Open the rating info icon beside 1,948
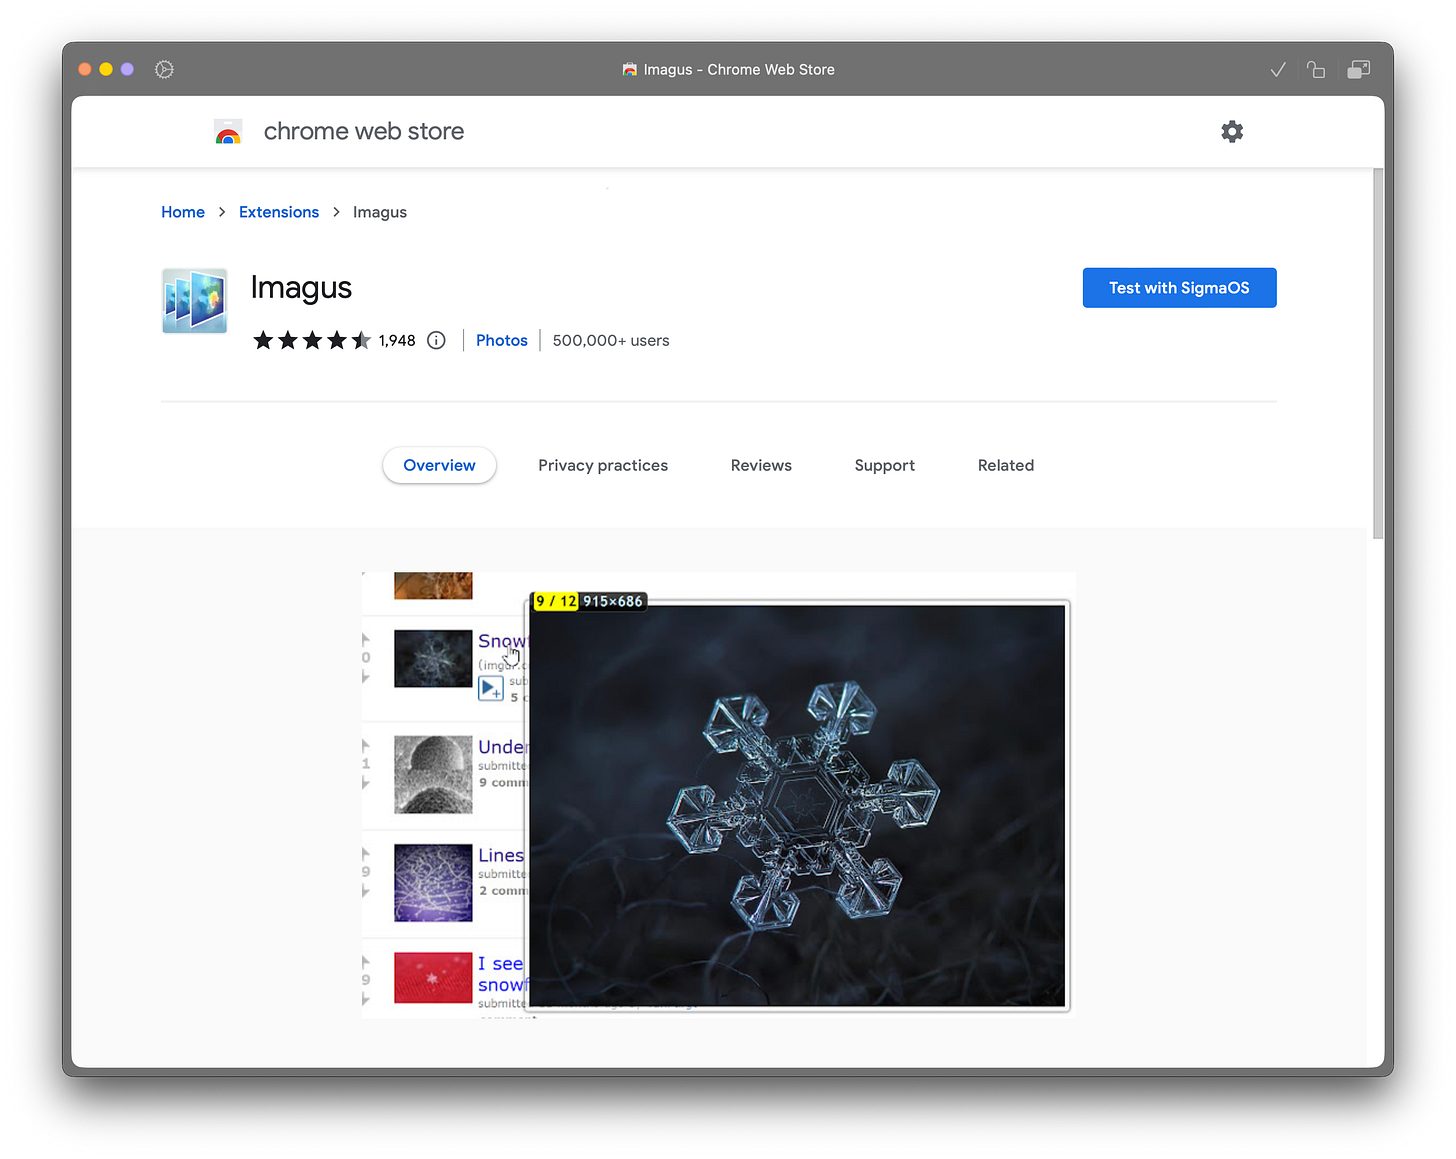 coord(436,340)
